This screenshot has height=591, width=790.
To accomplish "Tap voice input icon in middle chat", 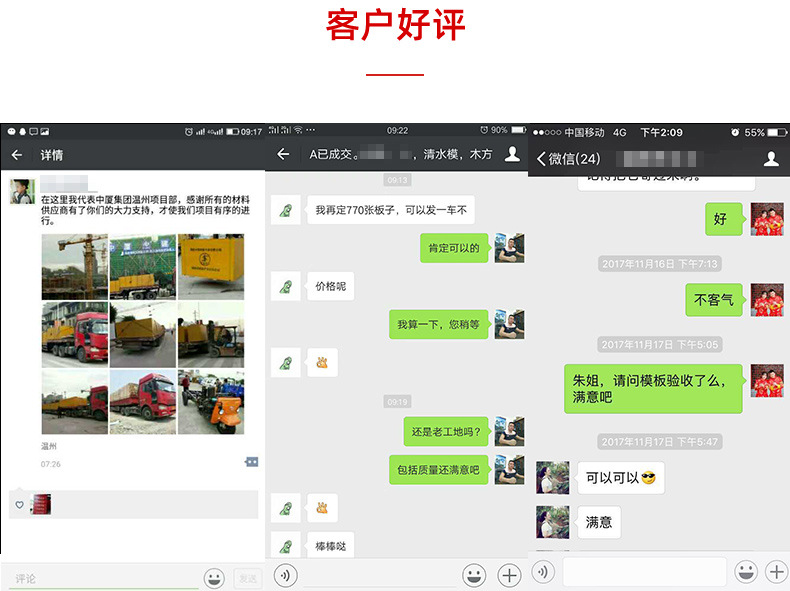I will pos(285,575).
